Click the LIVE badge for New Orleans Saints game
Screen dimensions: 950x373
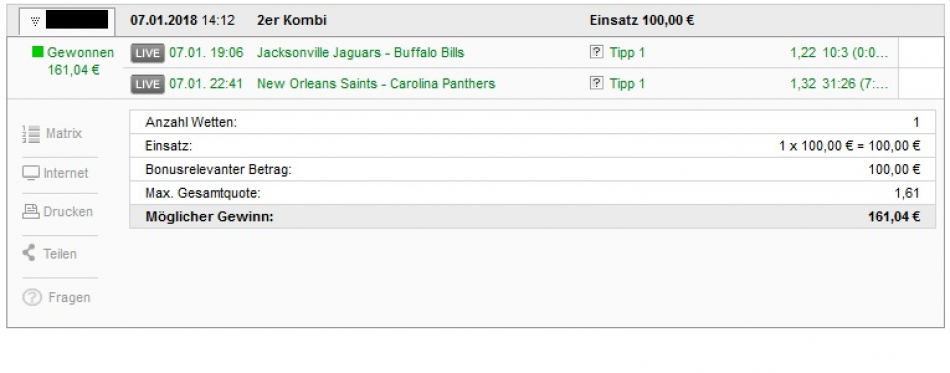[147, 84]
